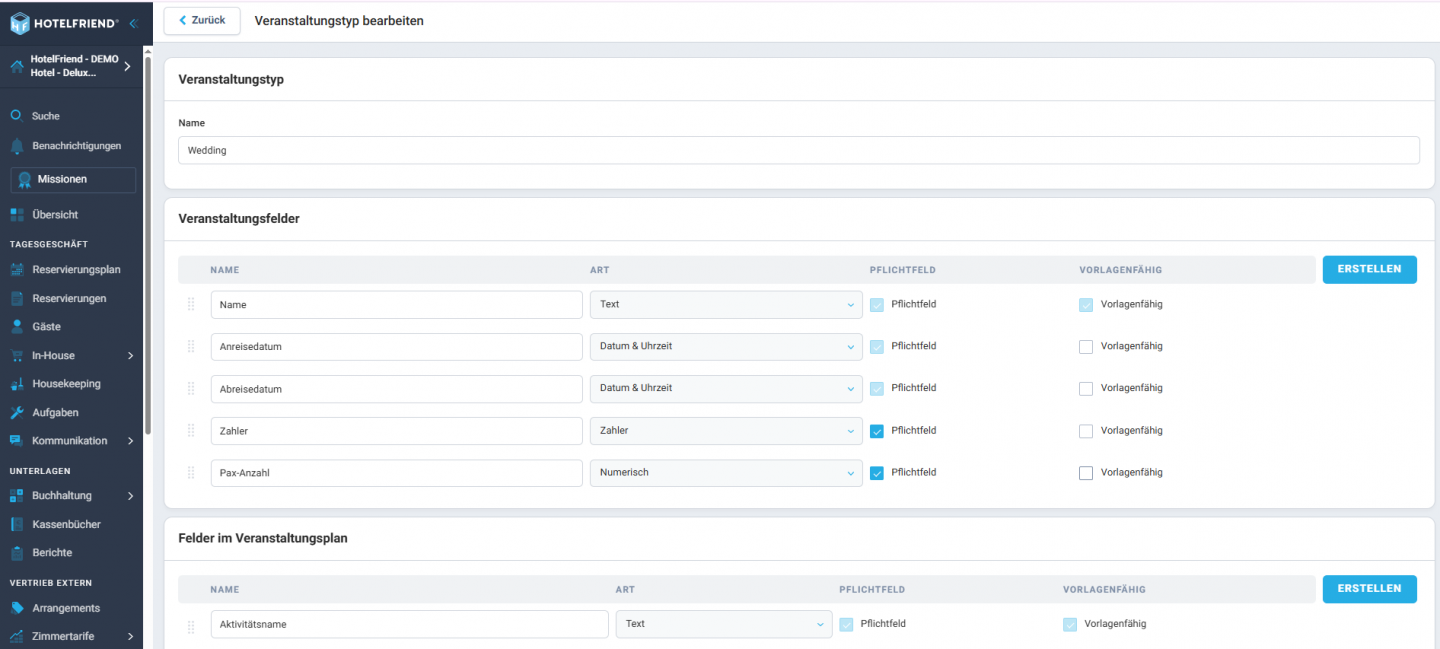Click the Wedding name input field
The height and width of the screenshot is (649, 1440).
798,151
